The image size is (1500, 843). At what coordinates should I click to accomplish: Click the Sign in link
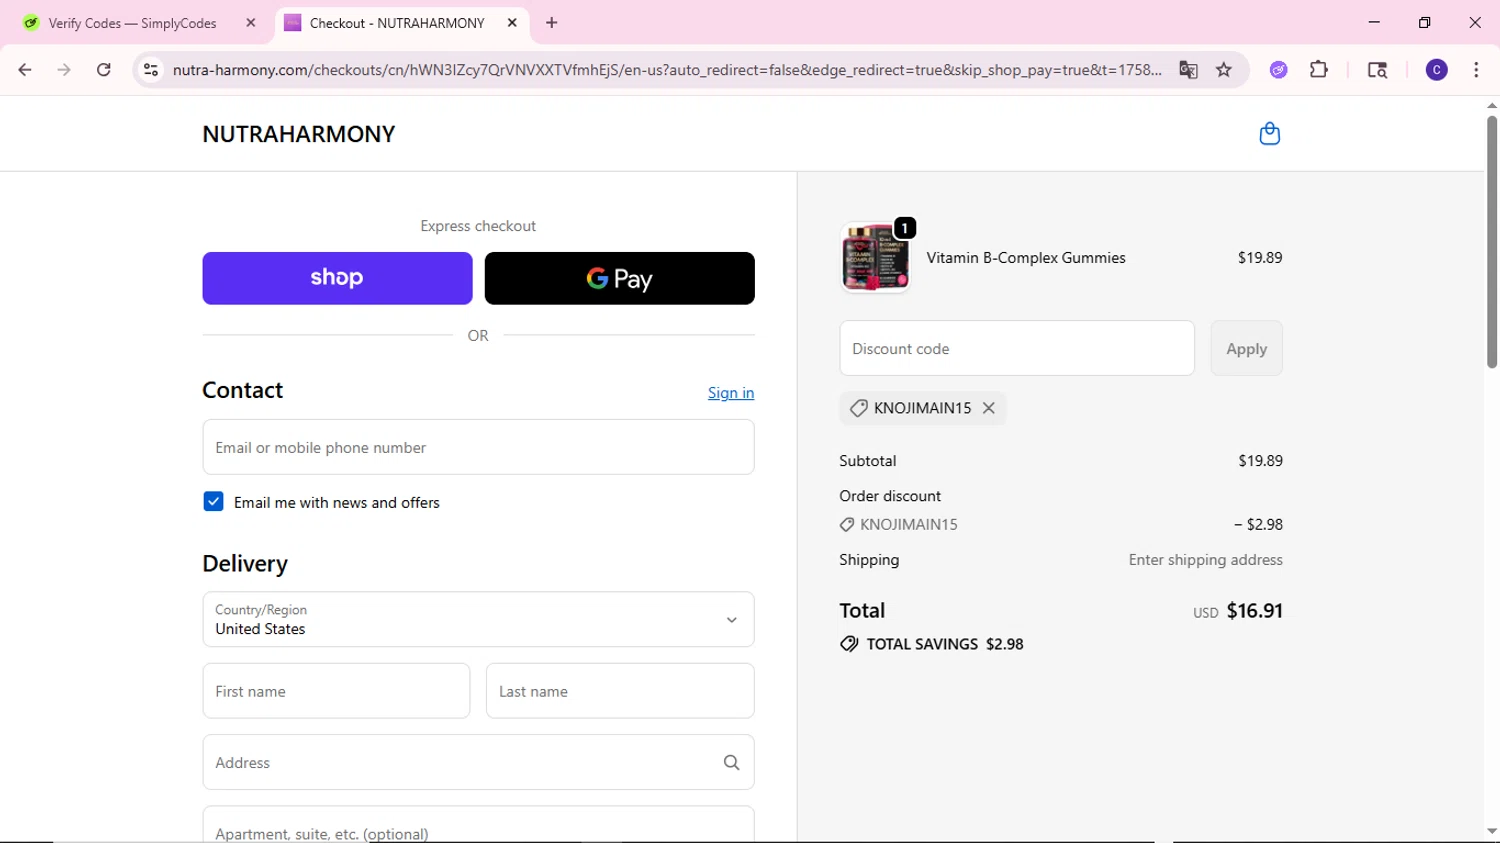pos(731,393)
